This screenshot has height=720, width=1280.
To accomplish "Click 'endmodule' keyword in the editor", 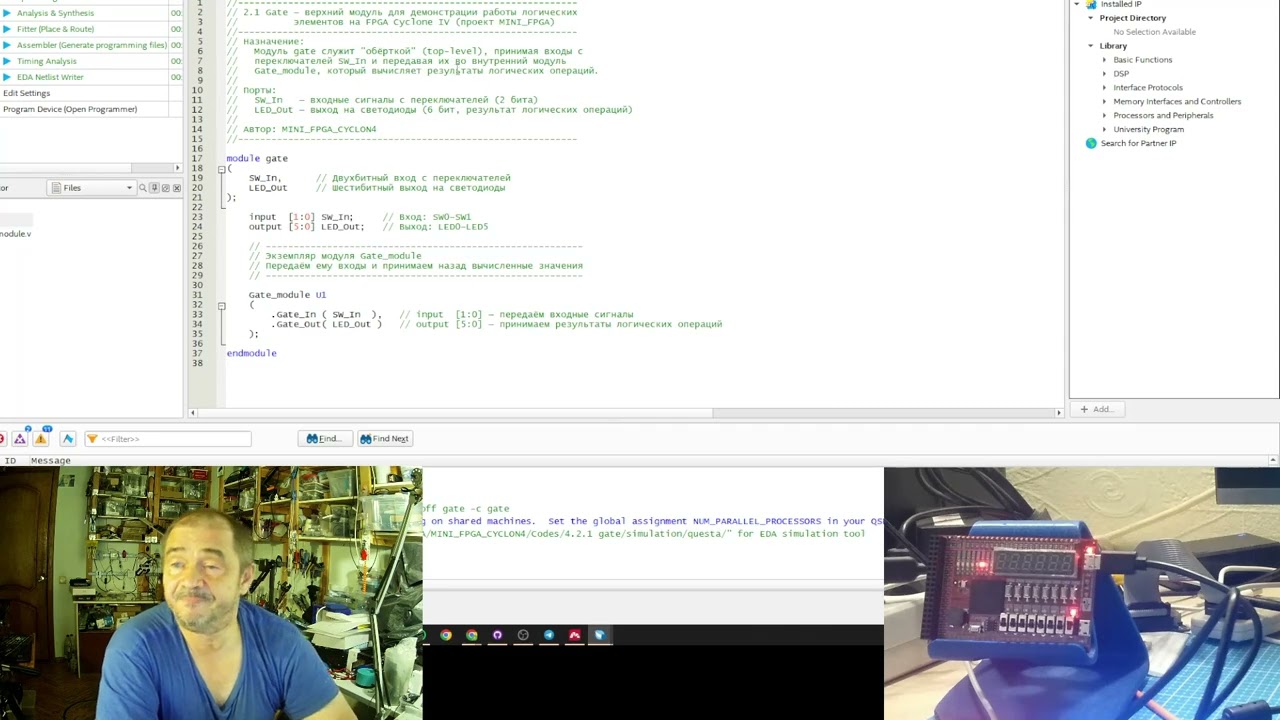I will tap(252, 353).
